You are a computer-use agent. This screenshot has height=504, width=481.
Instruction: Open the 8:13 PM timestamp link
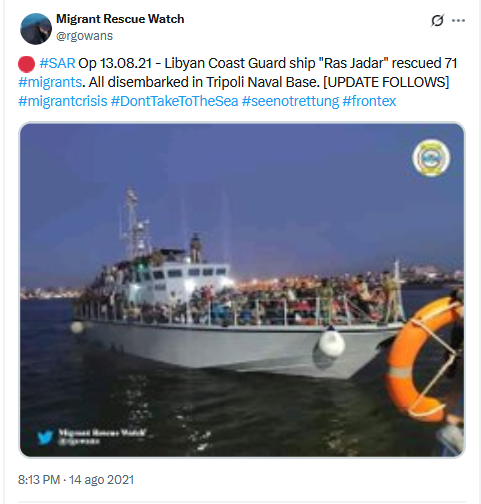(x=39, y=480)
